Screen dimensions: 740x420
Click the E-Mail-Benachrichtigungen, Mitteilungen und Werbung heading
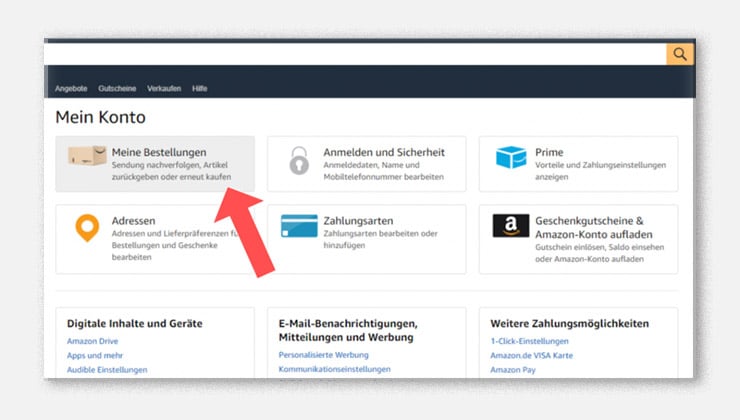pos(348,330)
